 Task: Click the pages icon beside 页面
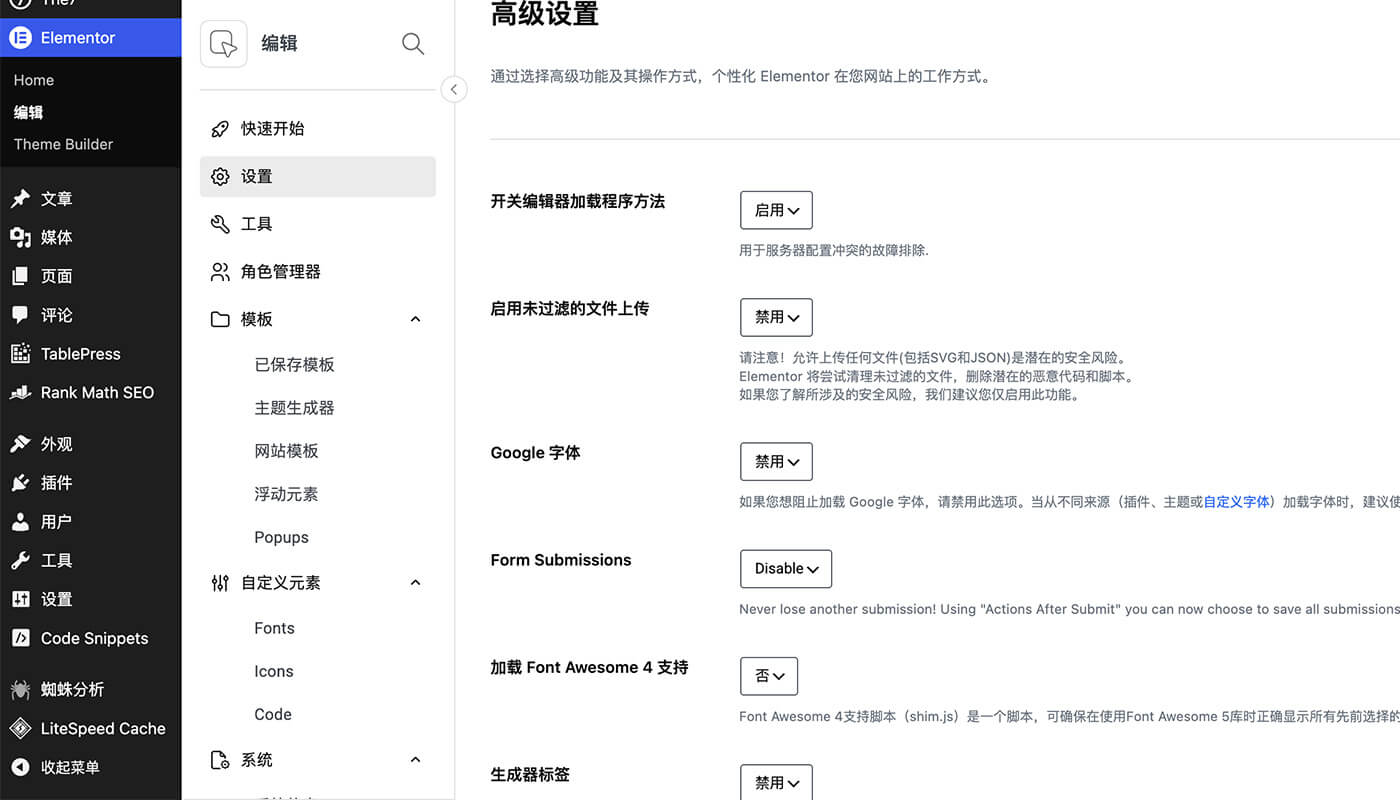coord(20,276)
